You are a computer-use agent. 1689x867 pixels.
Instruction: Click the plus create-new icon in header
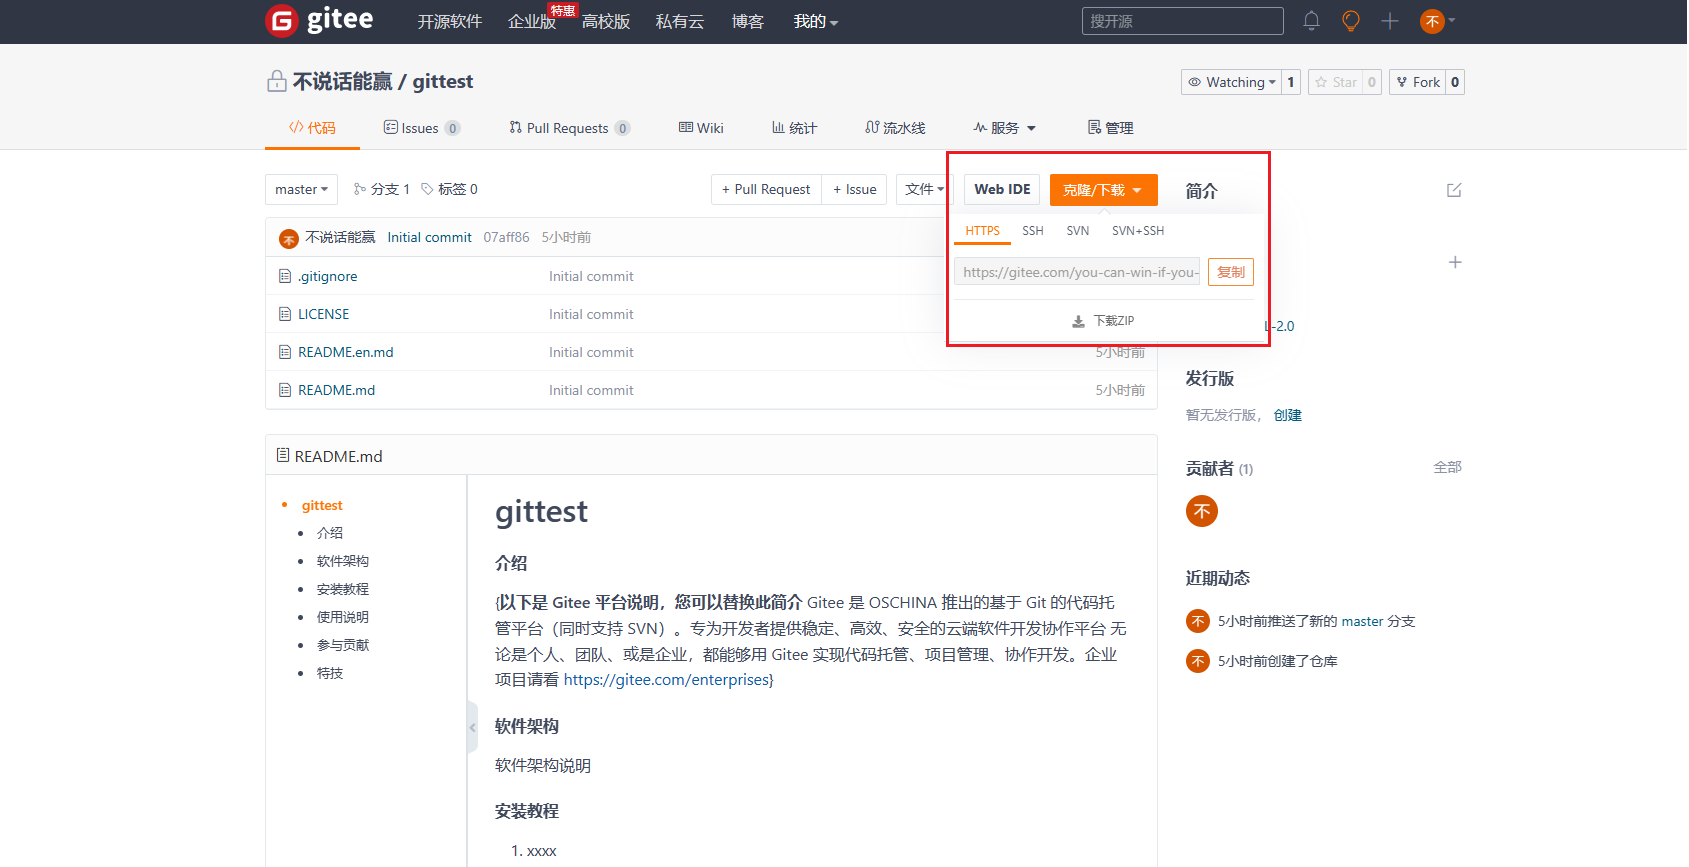[x=1389, y=21]
